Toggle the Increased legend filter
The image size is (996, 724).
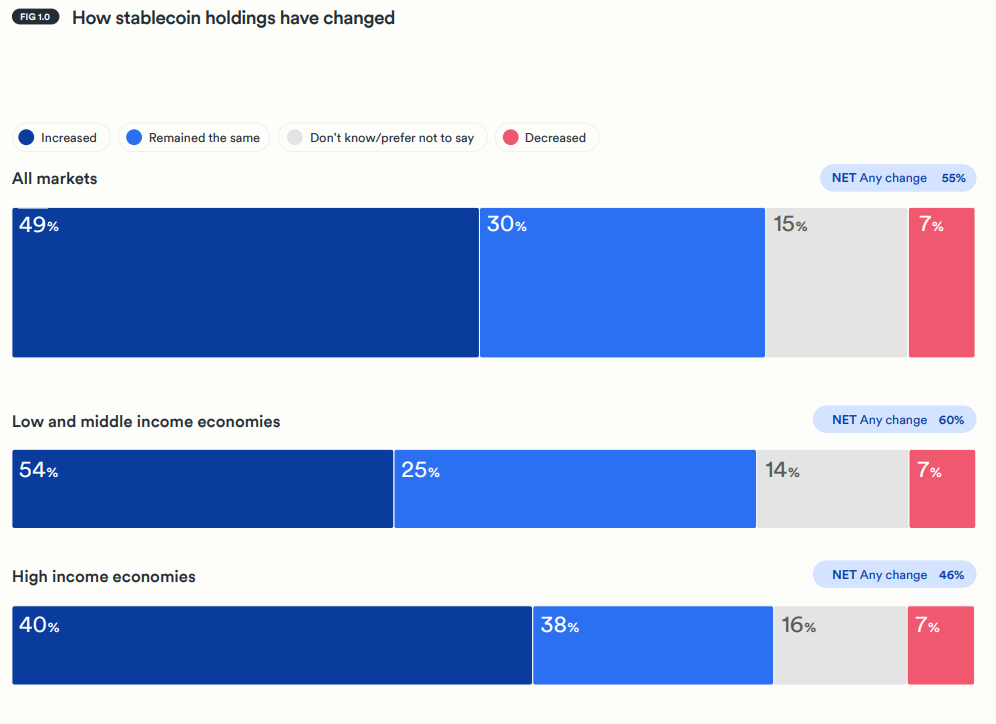pos(61,138)
